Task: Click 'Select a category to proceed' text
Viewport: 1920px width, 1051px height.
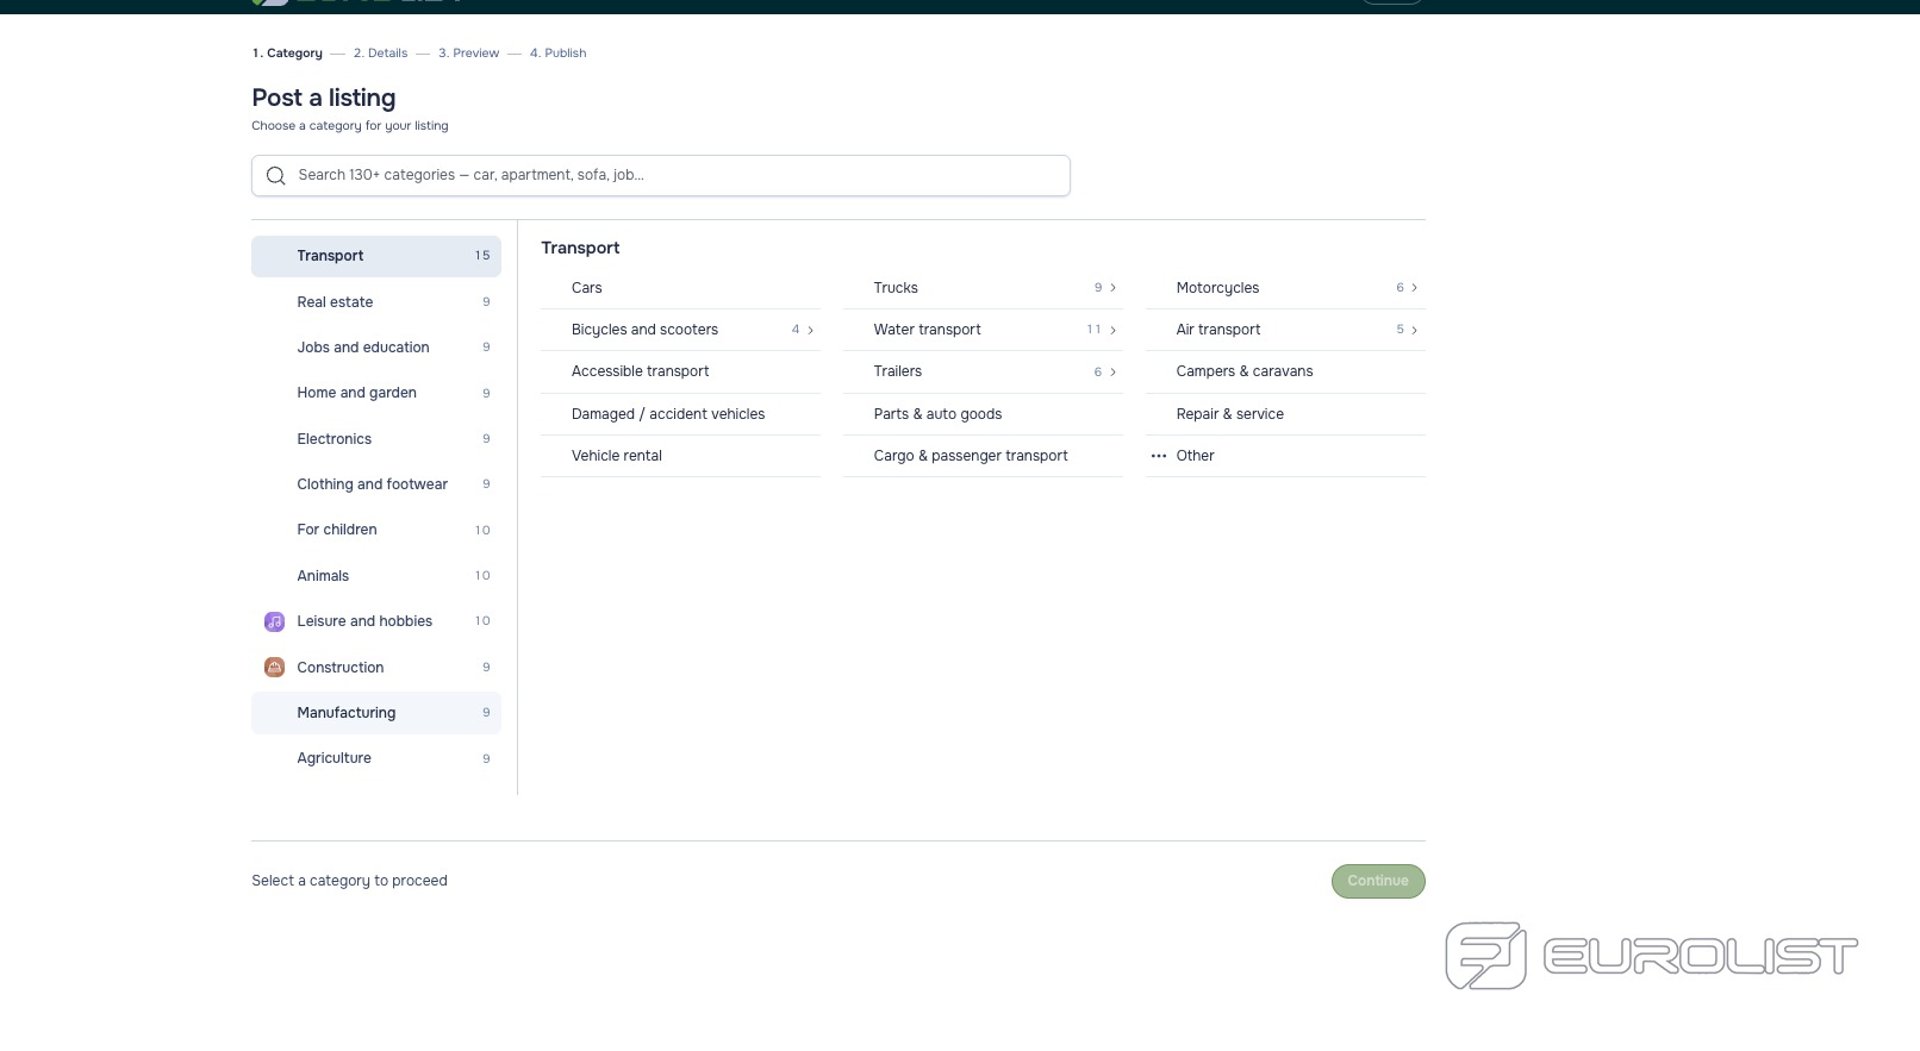Action: (349, 881)
